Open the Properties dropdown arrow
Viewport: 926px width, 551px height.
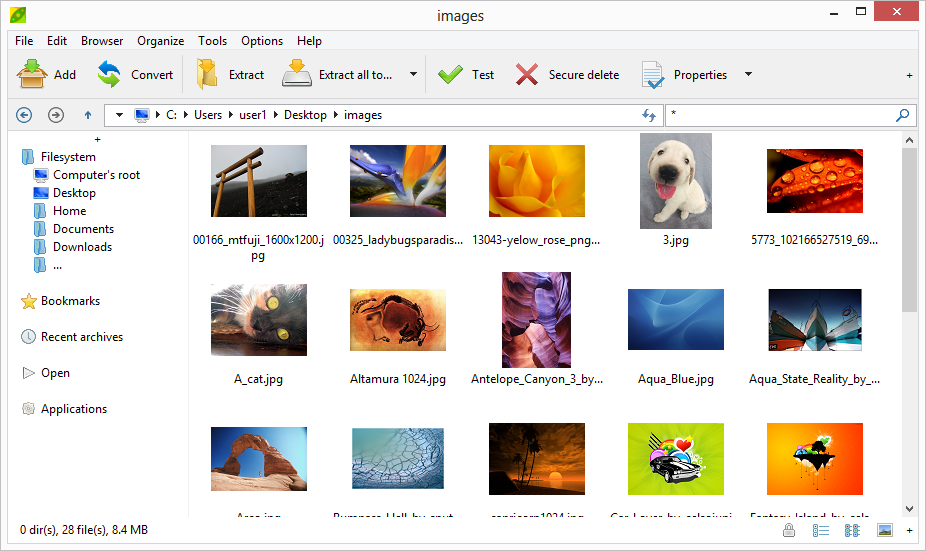748,74
